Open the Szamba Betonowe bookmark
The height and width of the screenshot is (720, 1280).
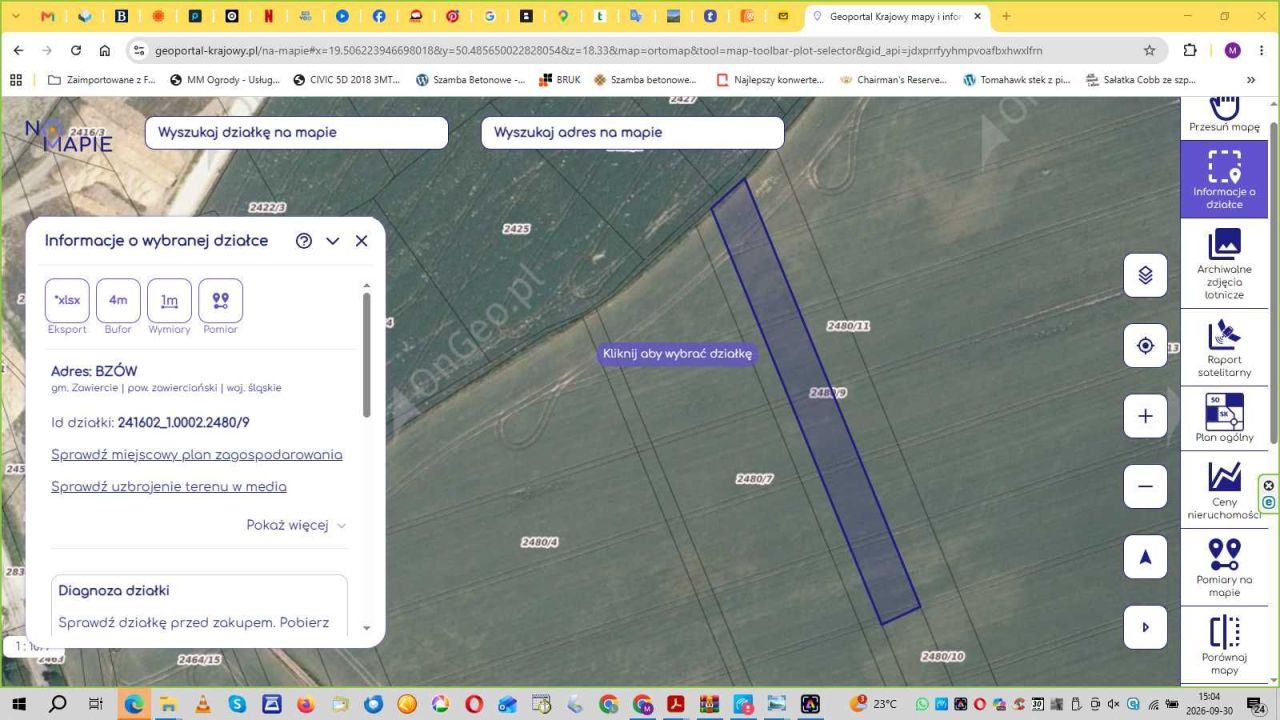[x=470, y=80]
